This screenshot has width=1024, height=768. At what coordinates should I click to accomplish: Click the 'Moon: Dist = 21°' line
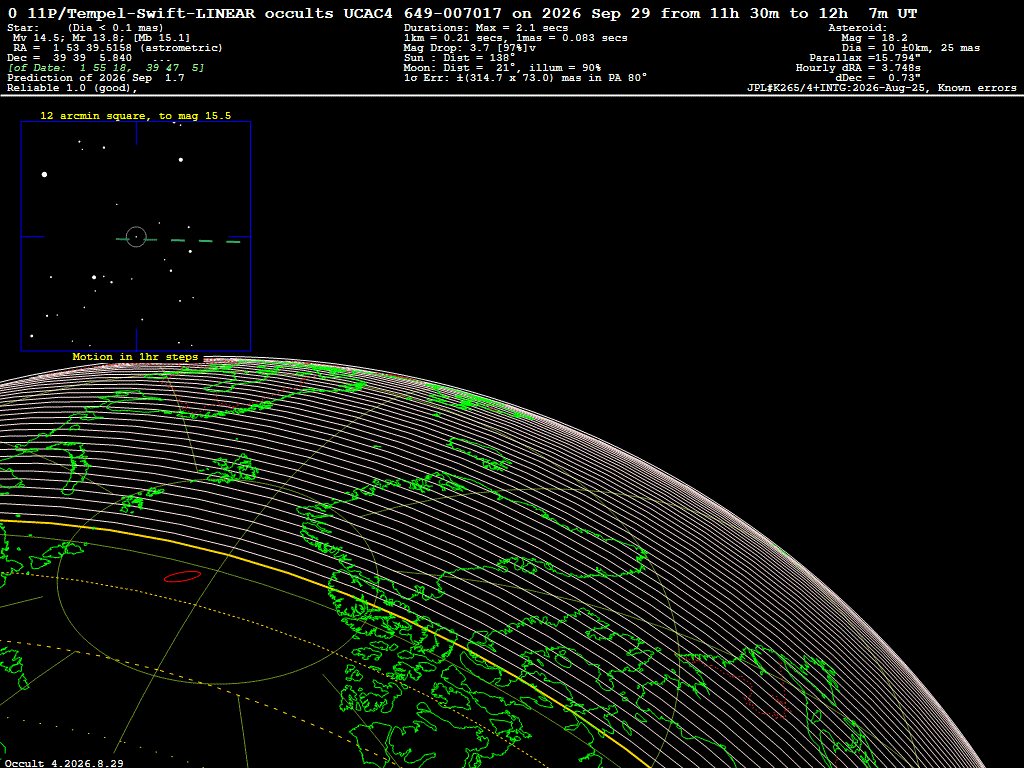(502, 67)
